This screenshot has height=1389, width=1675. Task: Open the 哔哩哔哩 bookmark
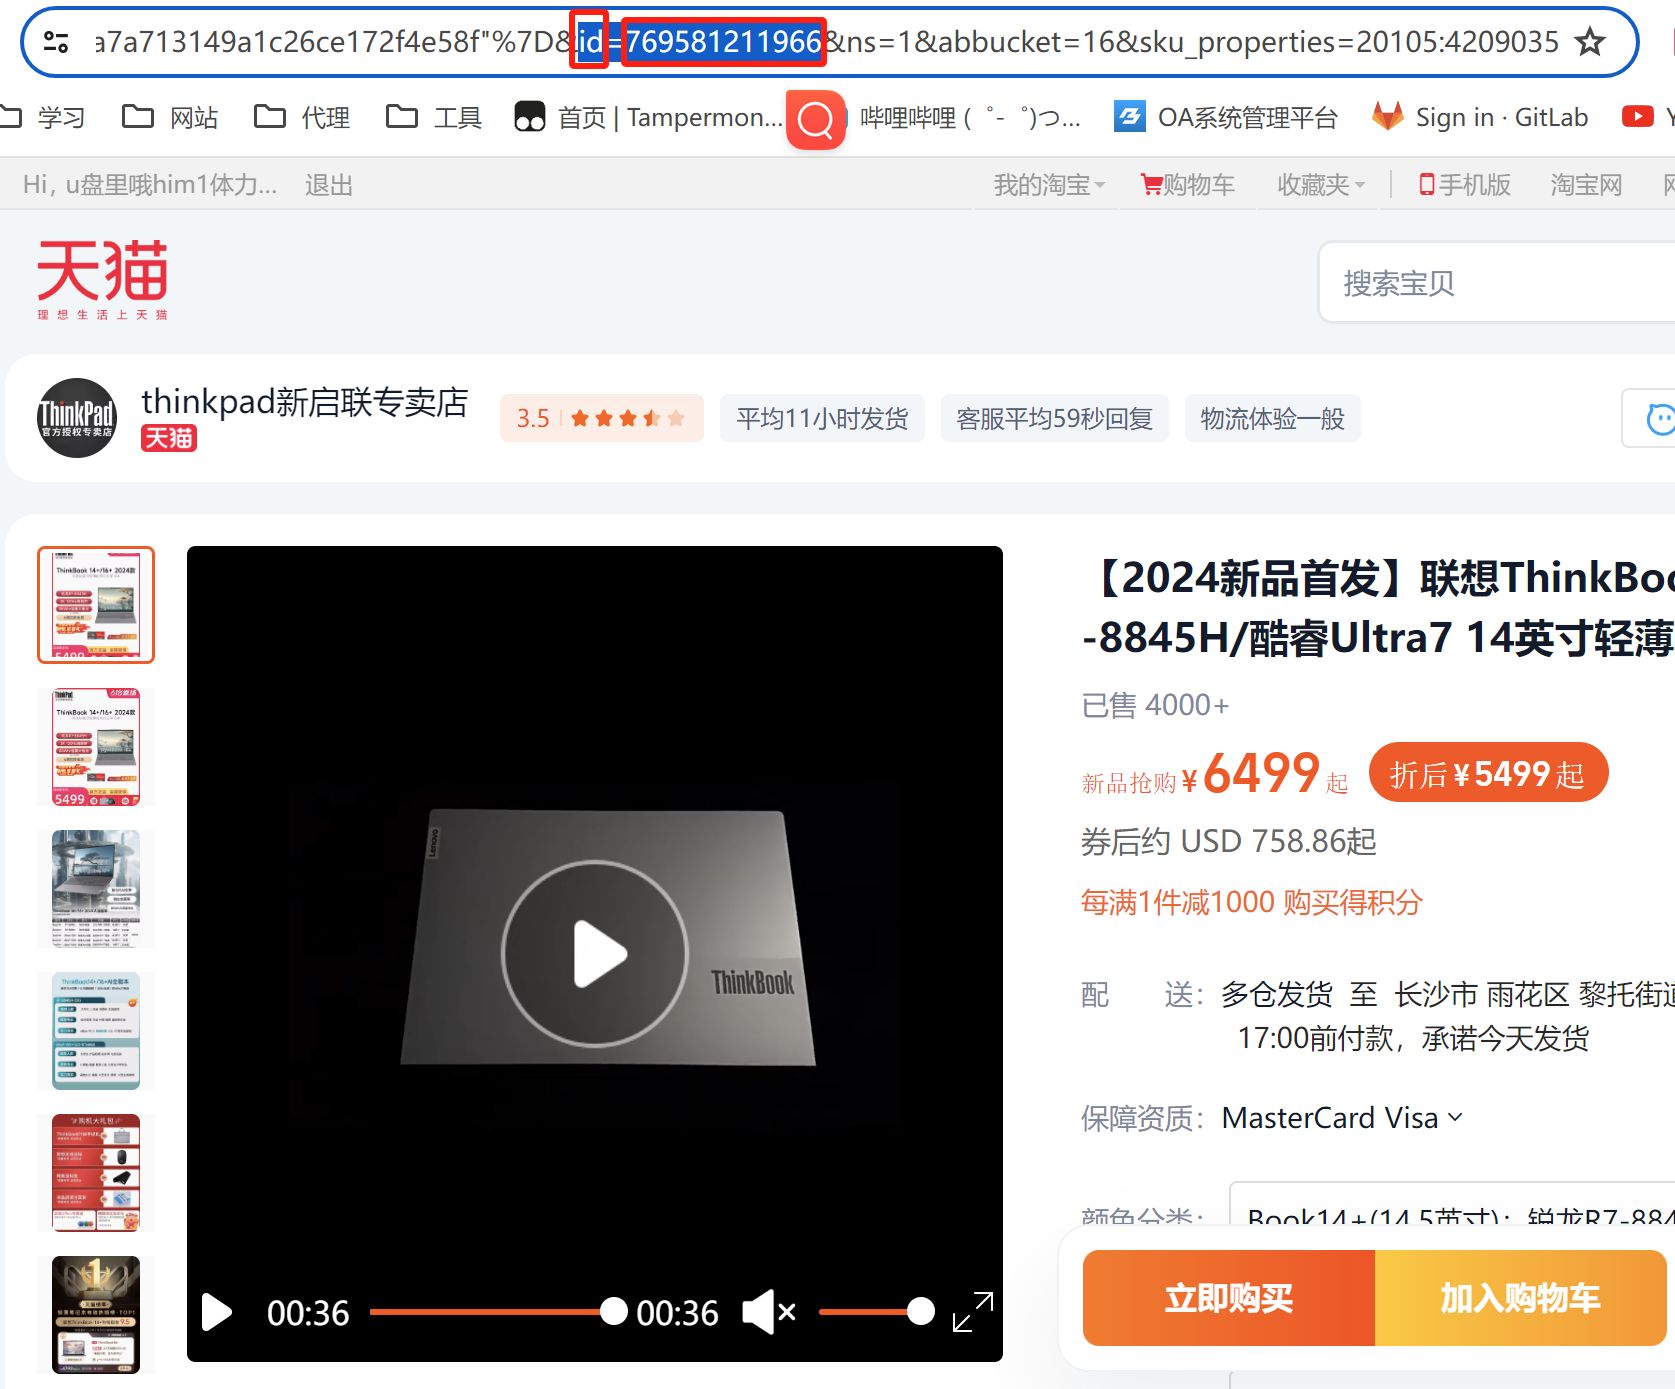[x=970, y=118]
